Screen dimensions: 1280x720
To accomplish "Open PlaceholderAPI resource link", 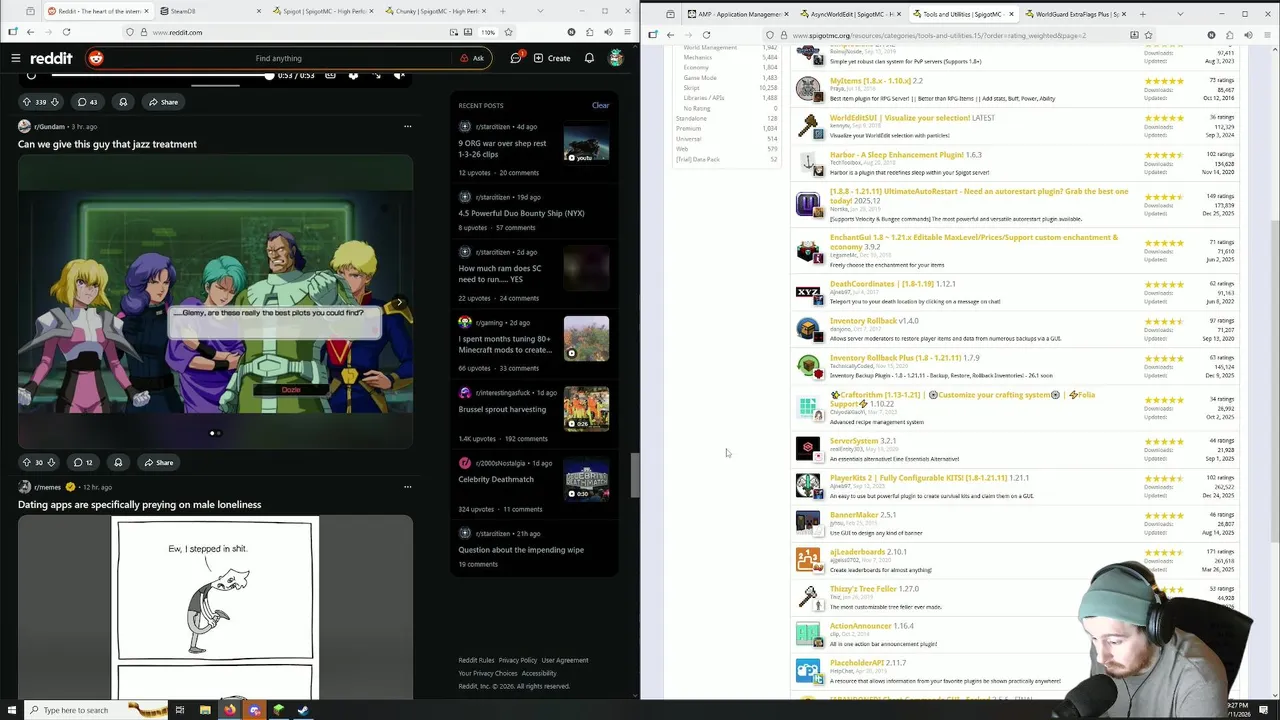I will (x=856, y=662).
